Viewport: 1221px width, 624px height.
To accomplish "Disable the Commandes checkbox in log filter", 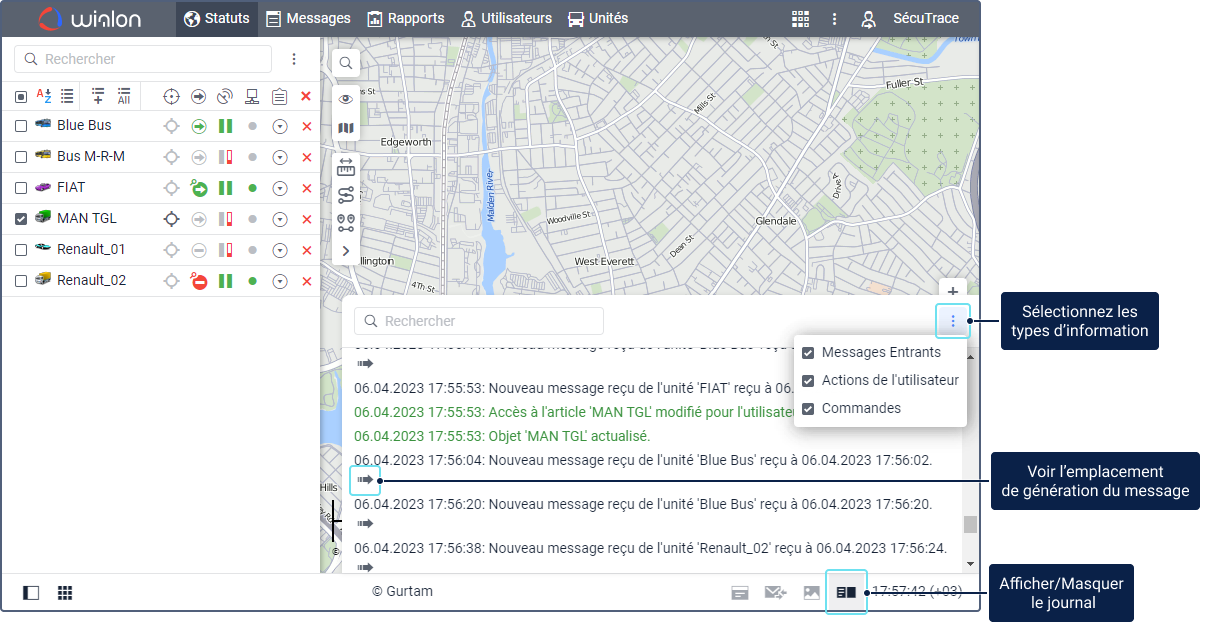I will click(x=808, y=409).
